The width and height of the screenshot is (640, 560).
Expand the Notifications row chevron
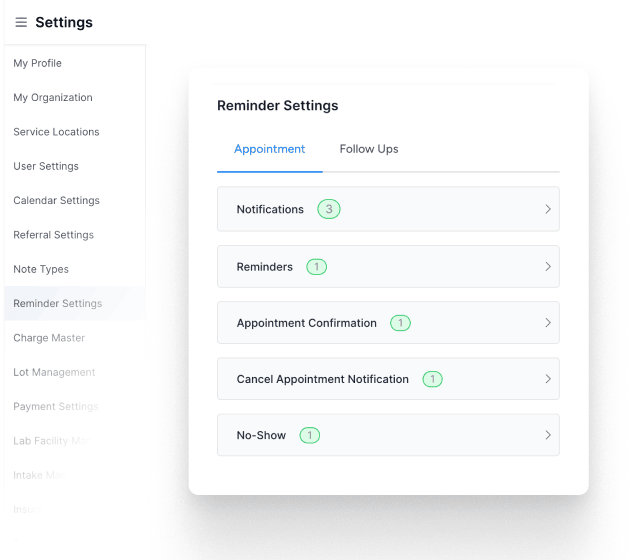point(548,209)
